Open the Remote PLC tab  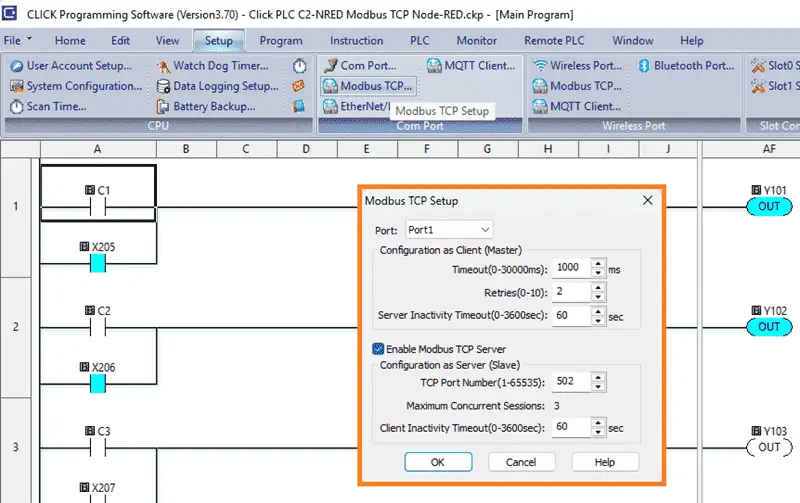tap(554, 40)
